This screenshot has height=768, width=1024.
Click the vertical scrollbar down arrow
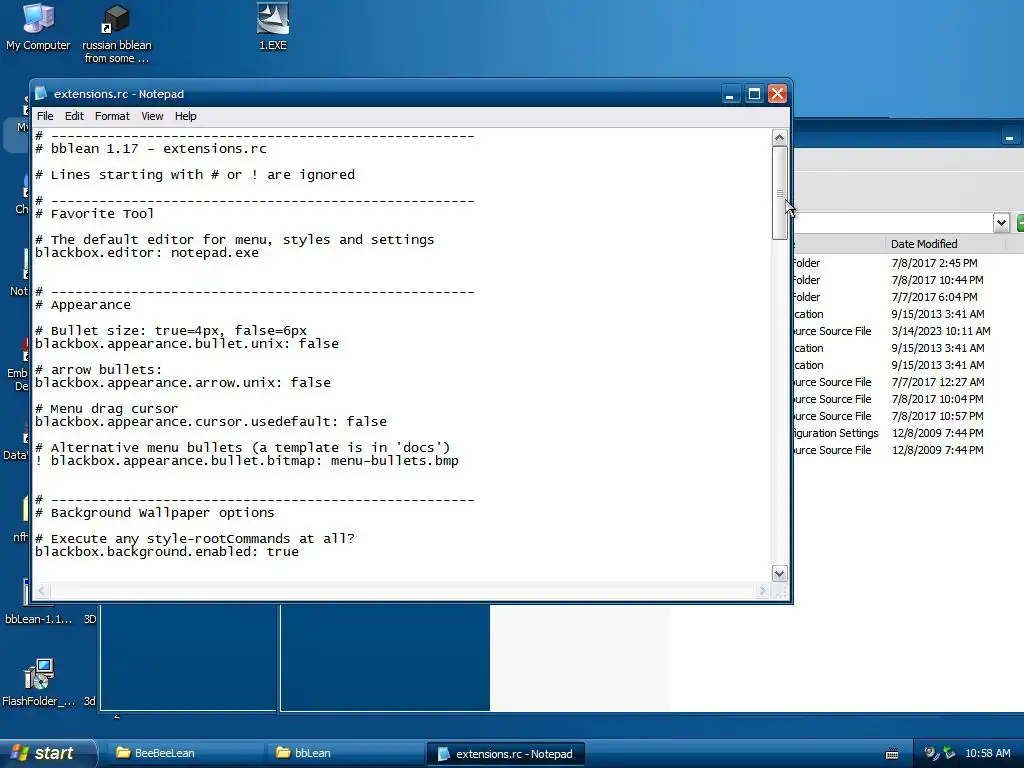click(779, 573)
